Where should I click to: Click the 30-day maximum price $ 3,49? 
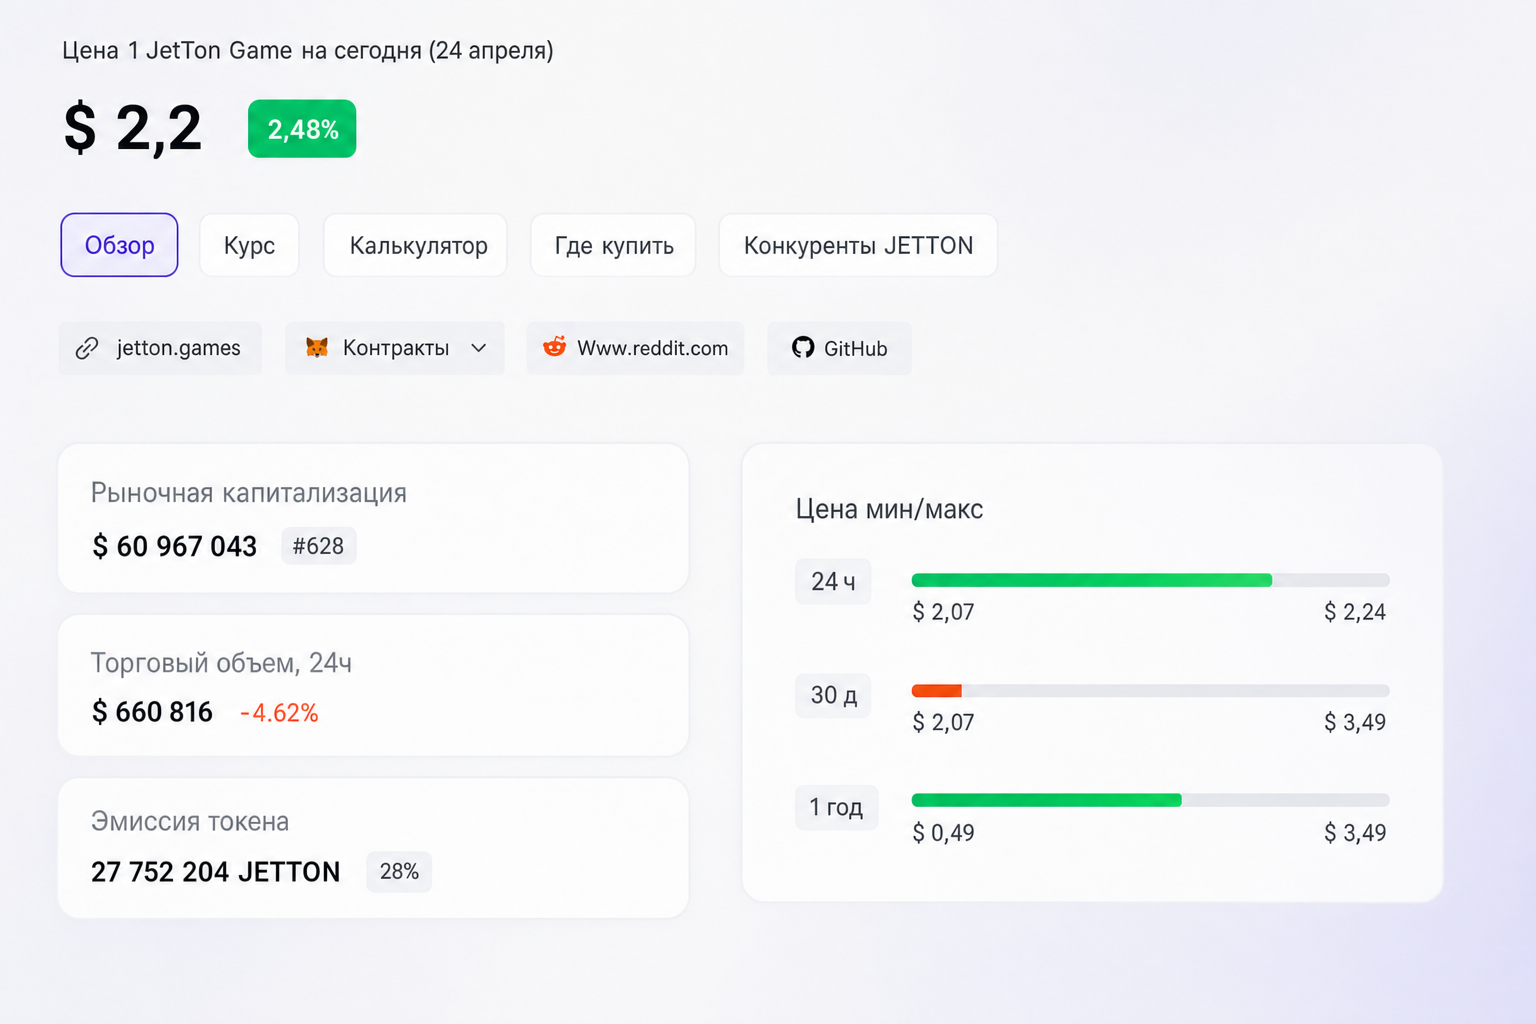coord(1355,722)
